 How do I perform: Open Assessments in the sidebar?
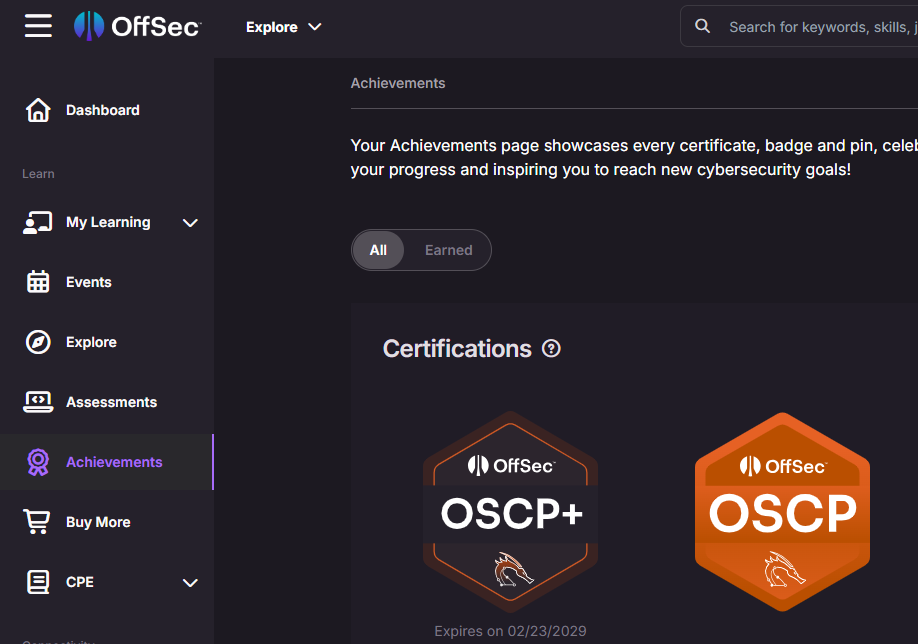(111, 402)
